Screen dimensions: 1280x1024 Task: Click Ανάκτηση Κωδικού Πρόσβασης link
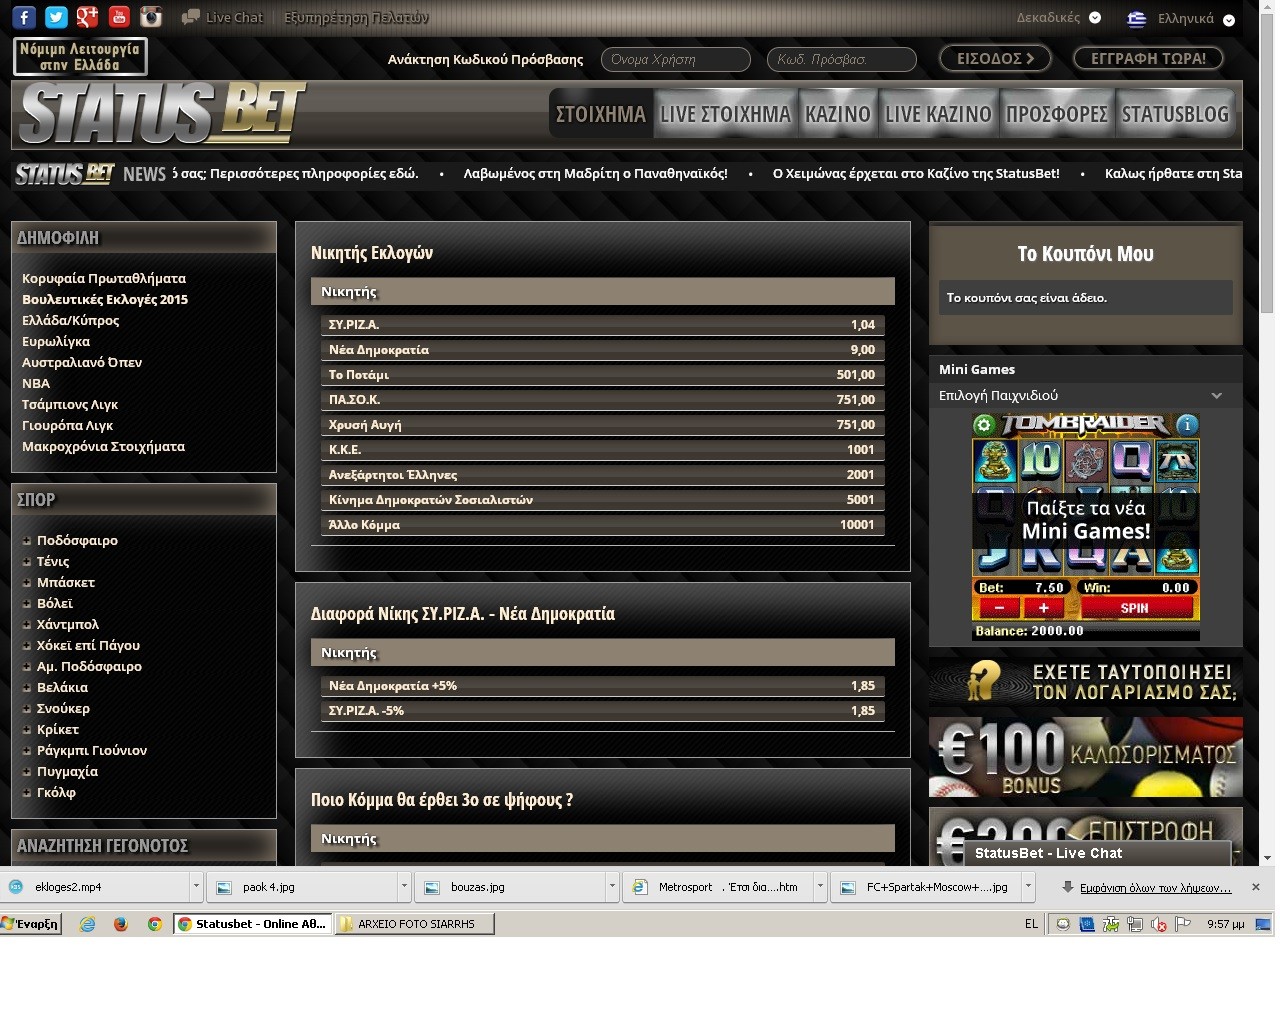(485, 59)
